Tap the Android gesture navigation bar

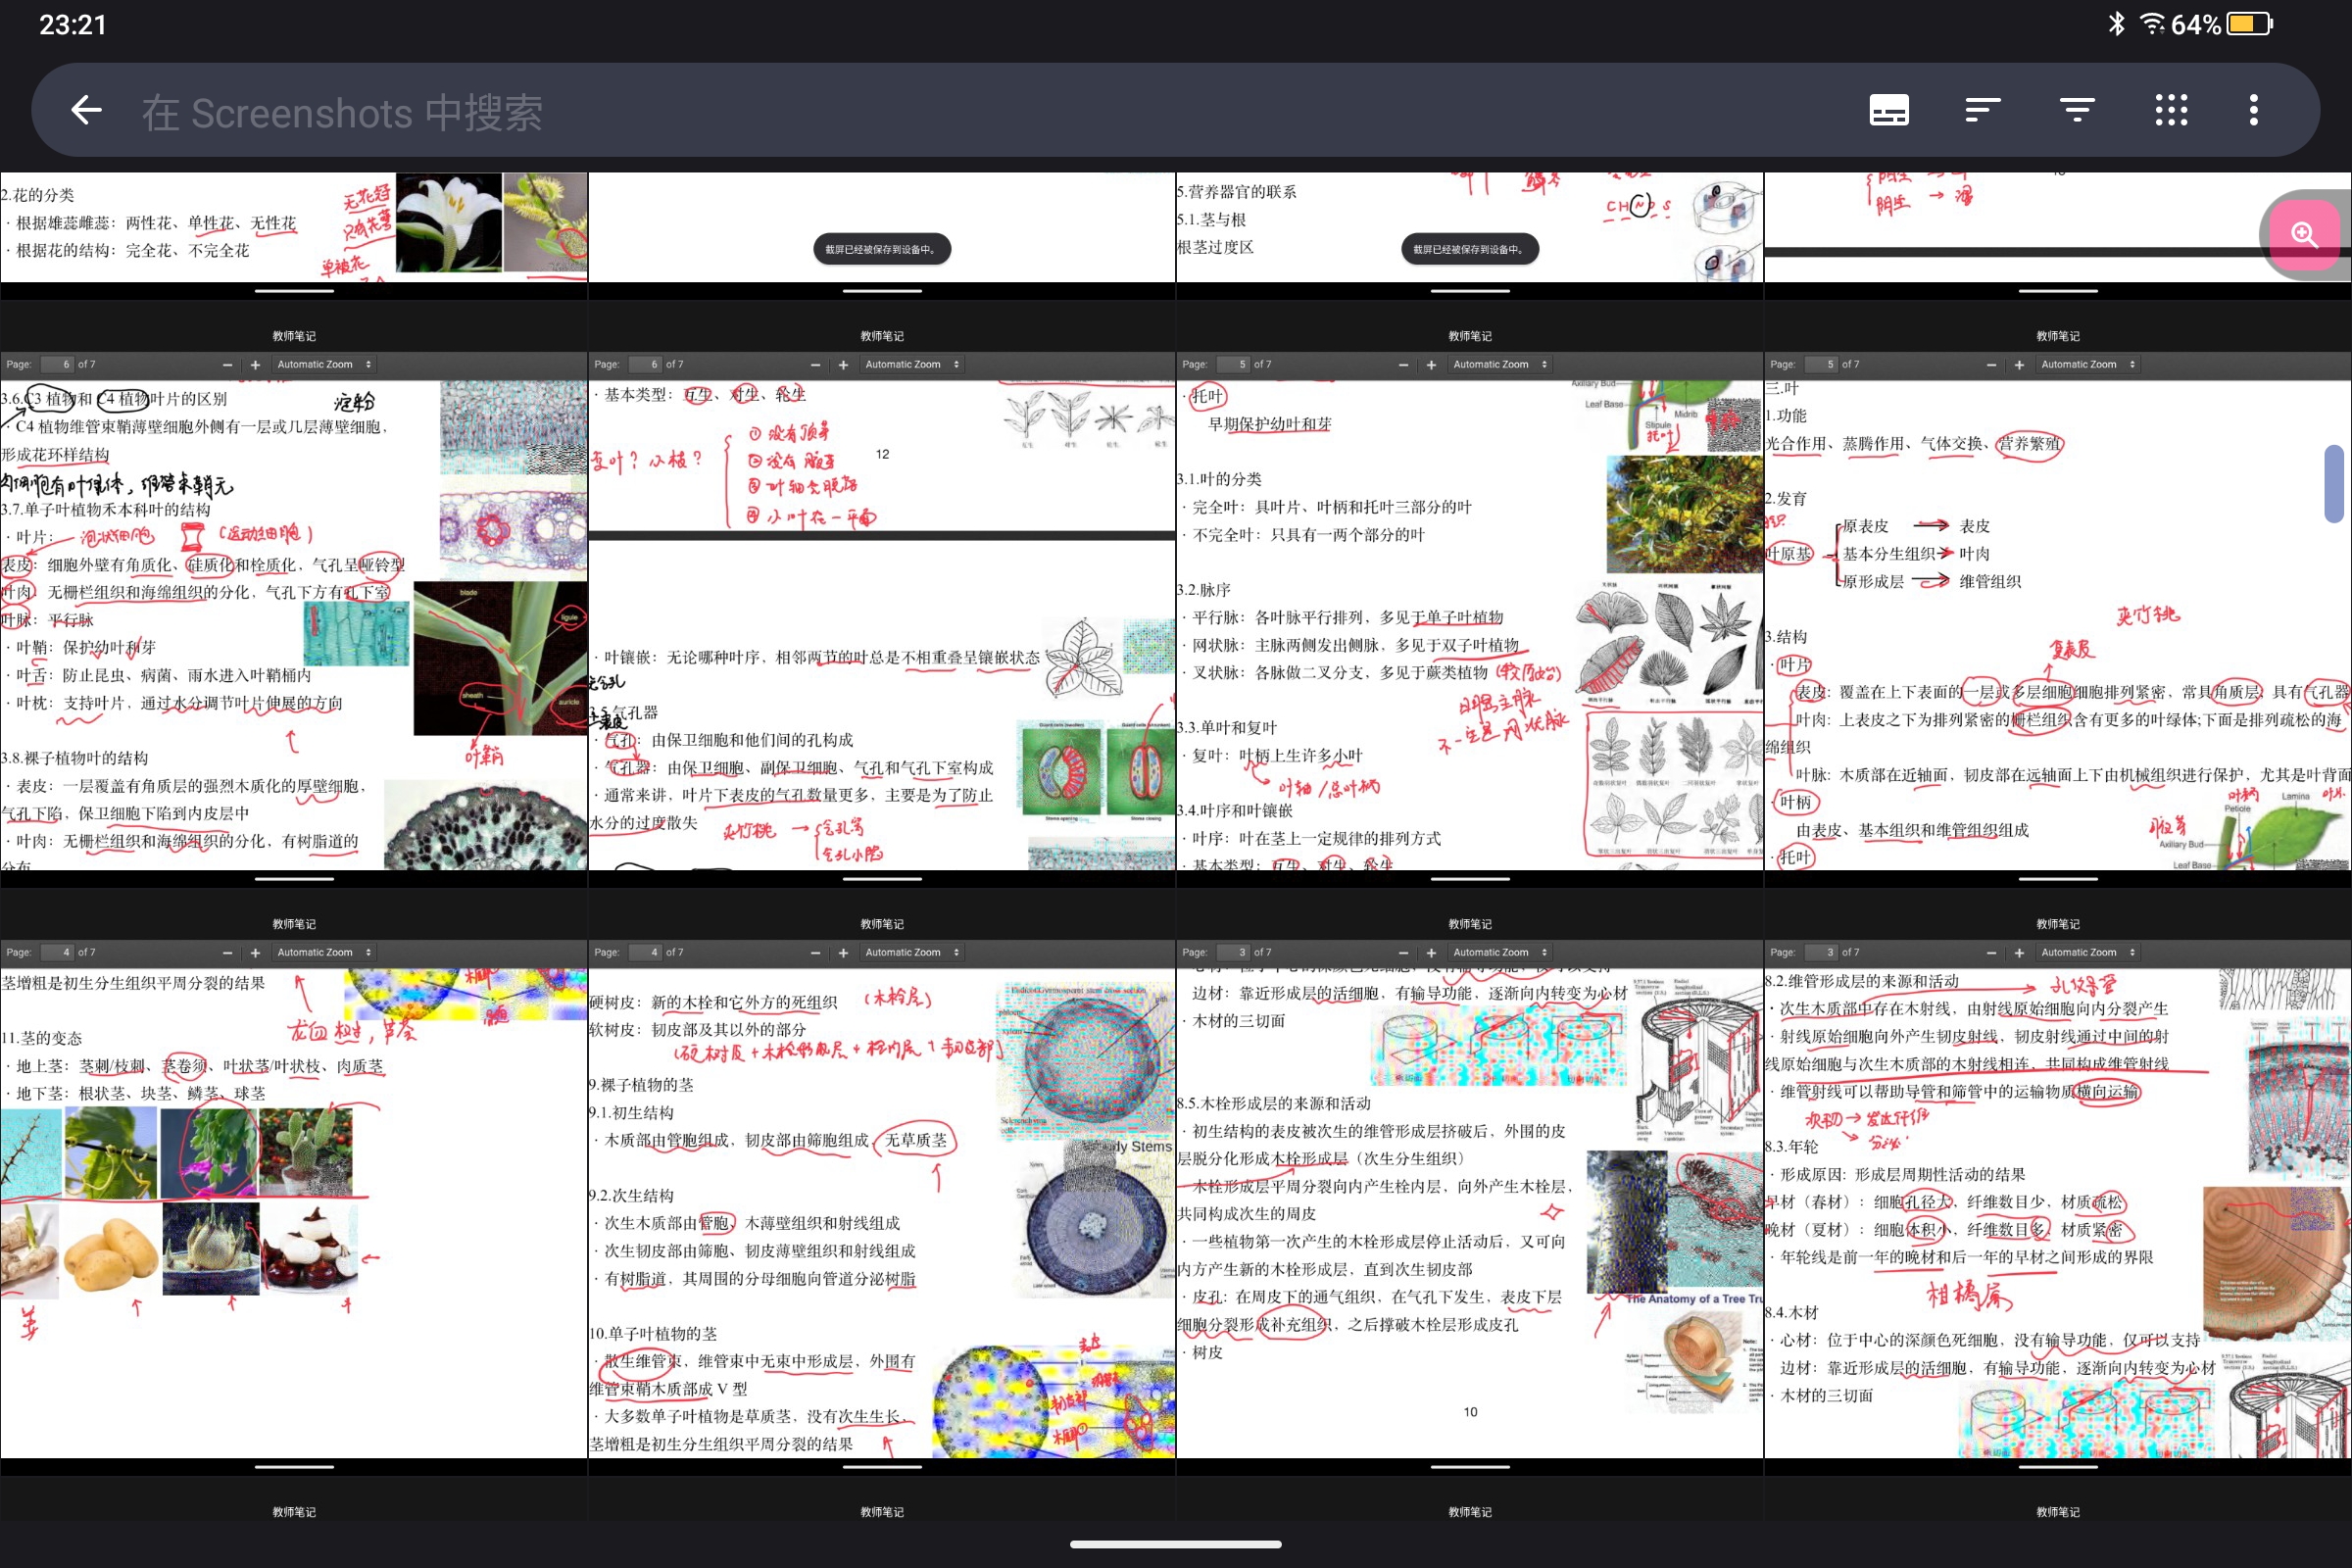coord(1176,1544)
